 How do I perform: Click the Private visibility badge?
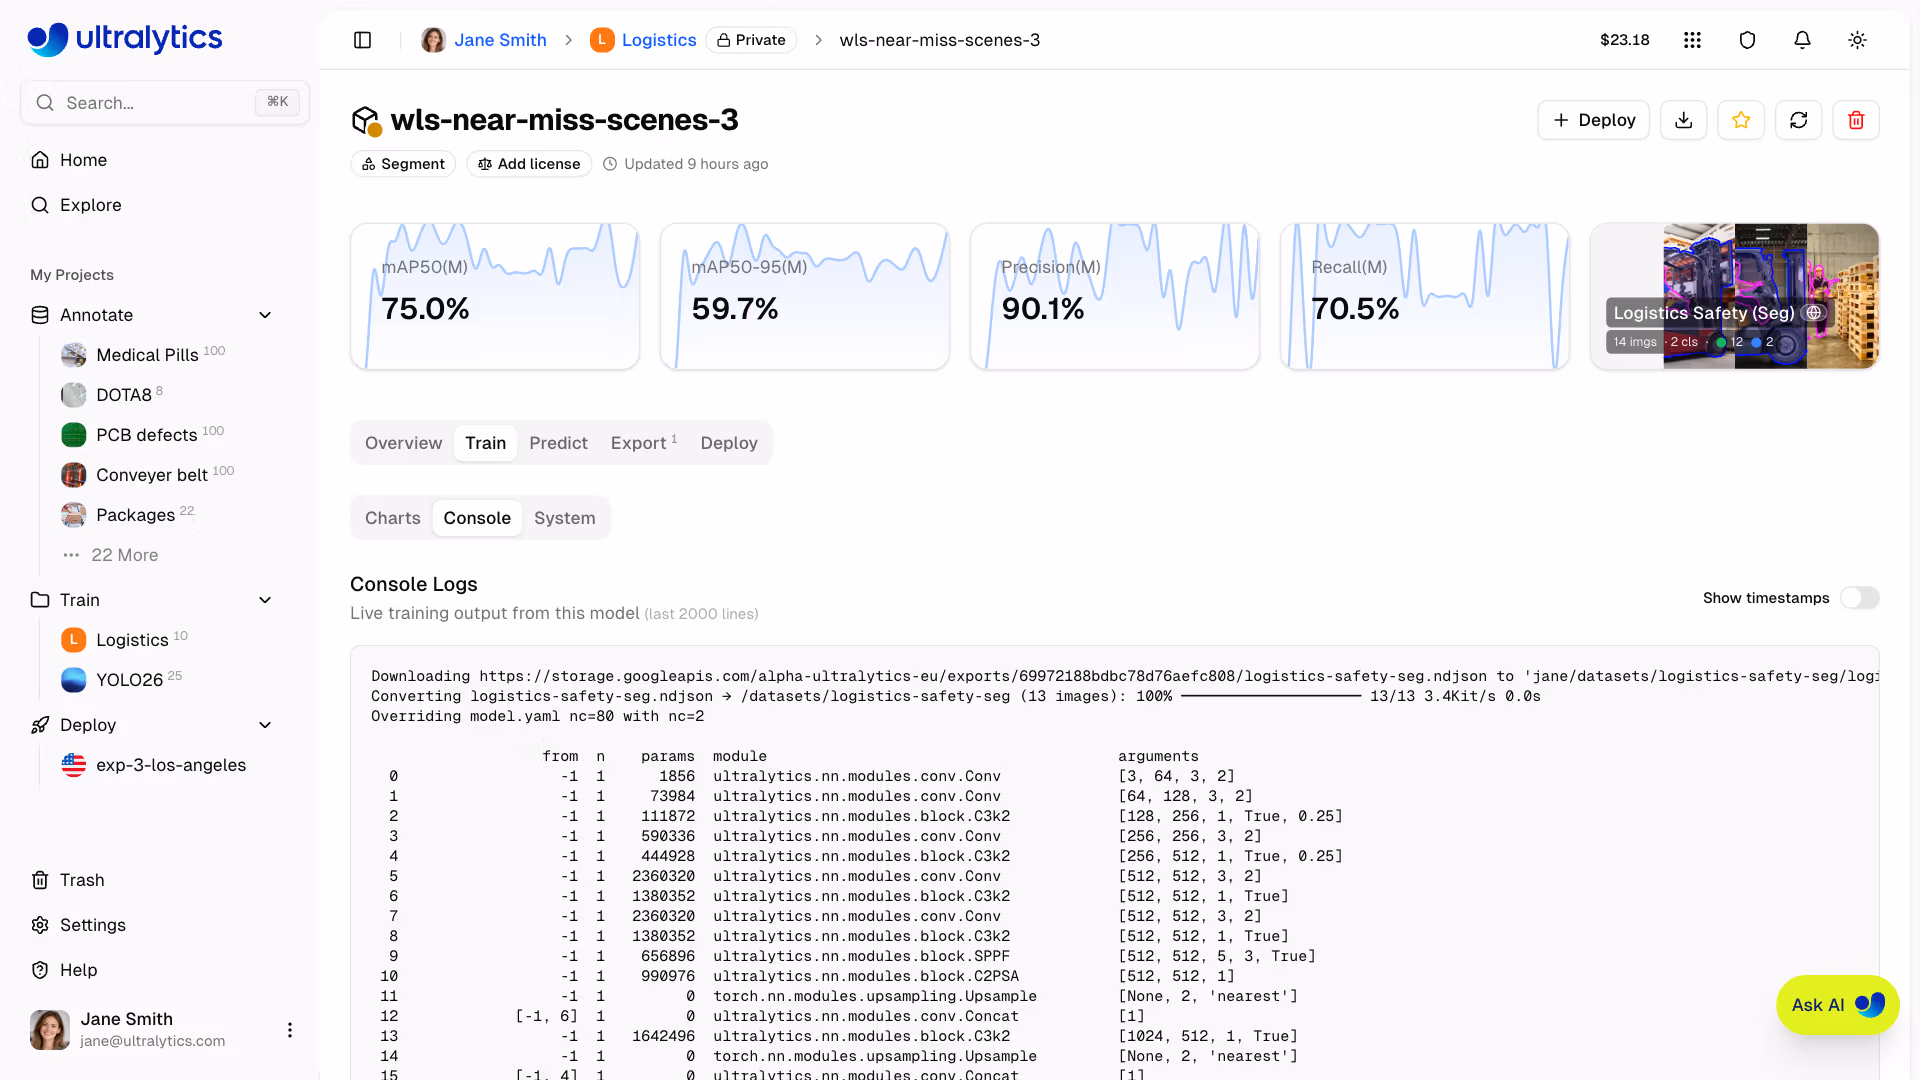(751, 40)
